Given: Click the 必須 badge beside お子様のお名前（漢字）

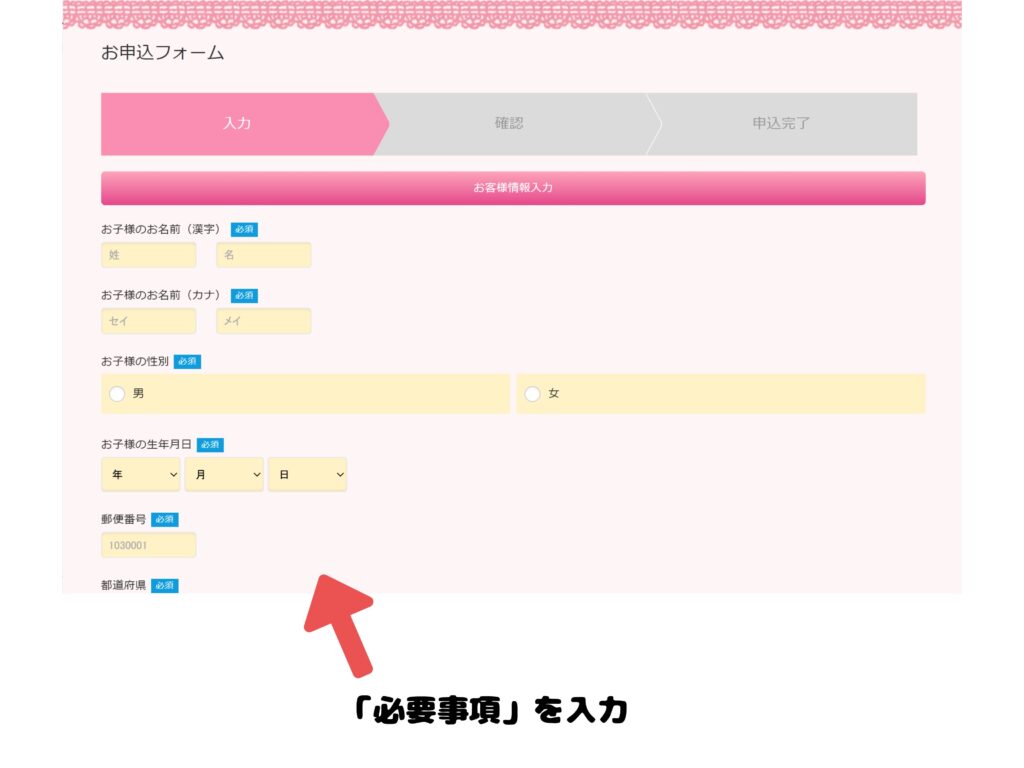Looking at the screenshot, I should tap(244, 229).
